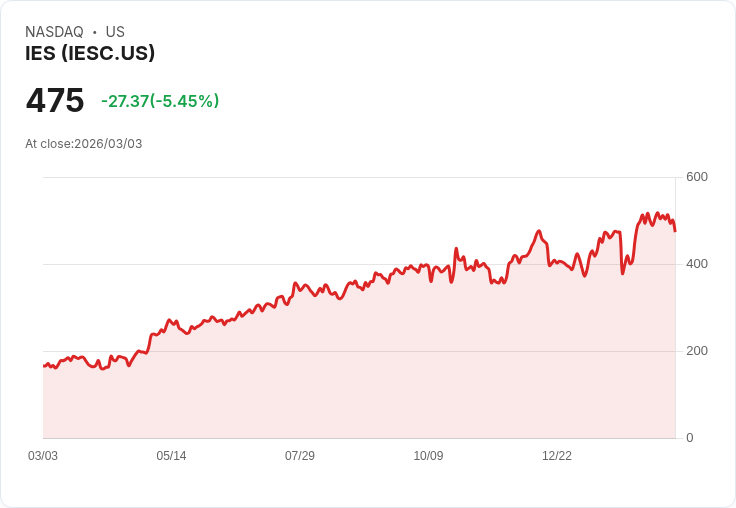Image resolution: width=736 pixels, height=508 pixels.
Task: Select the 12/22 date on x-axis
Action: click(557, 456)
